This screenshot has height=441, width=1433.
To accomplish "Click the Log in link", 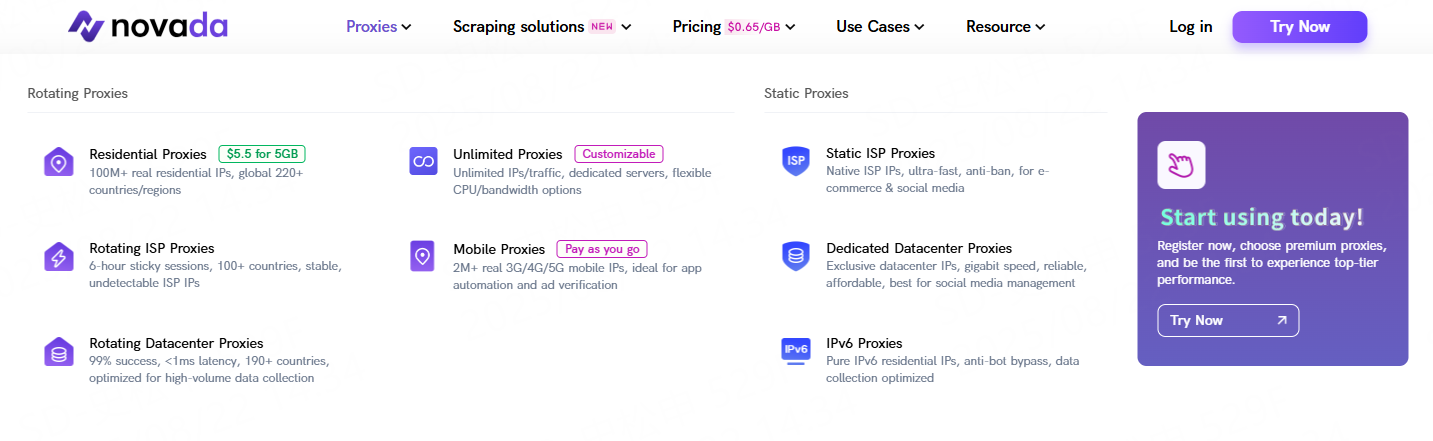I will tap(1191, 27).
